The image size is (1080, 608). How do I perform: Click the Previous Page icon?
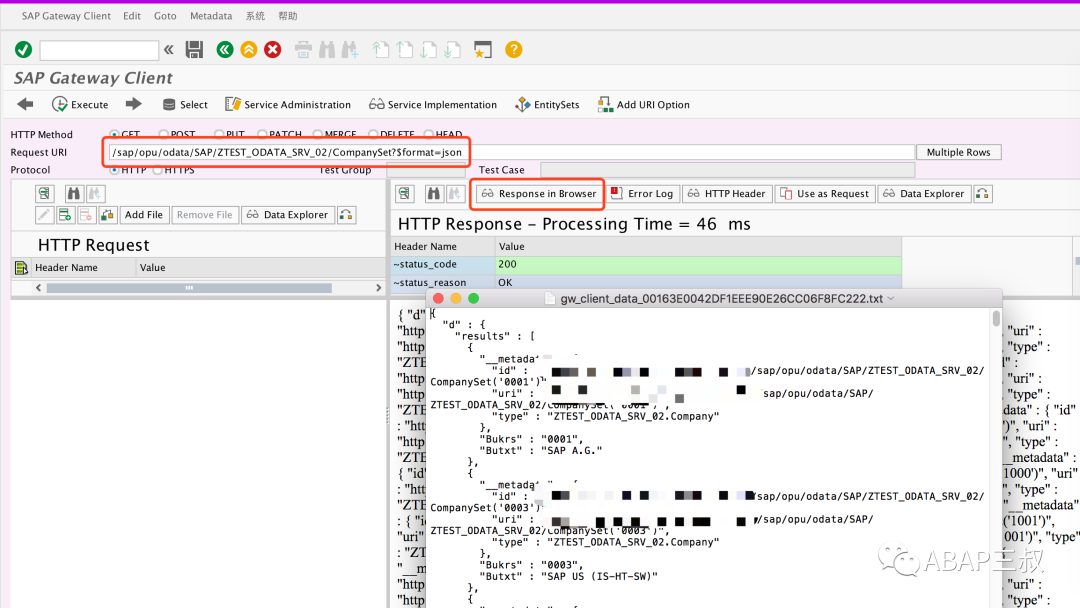(x=405, y=50)
